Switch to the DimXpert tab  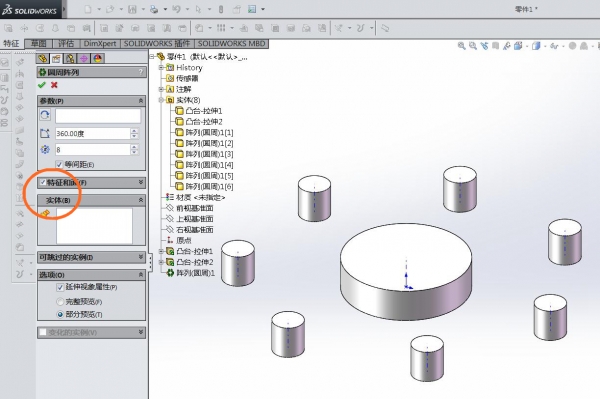99,44
